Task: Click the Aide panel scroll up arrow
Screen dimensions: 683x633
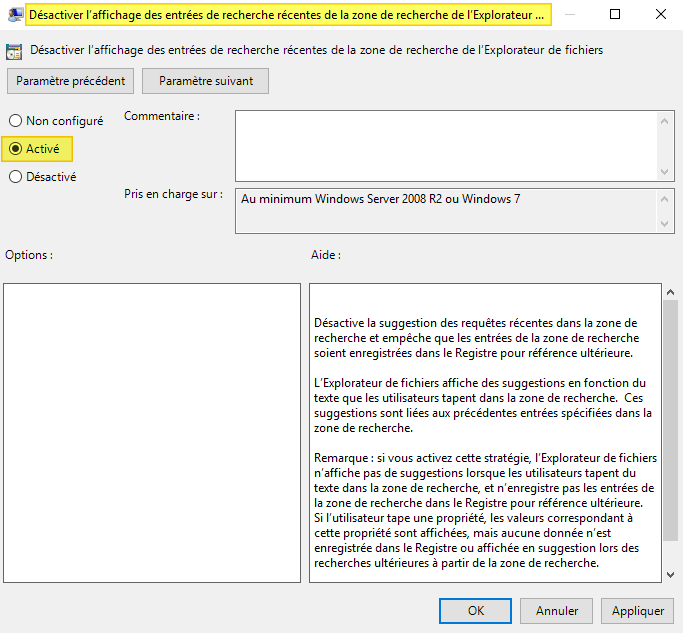Action: click(x=670, y=292)
